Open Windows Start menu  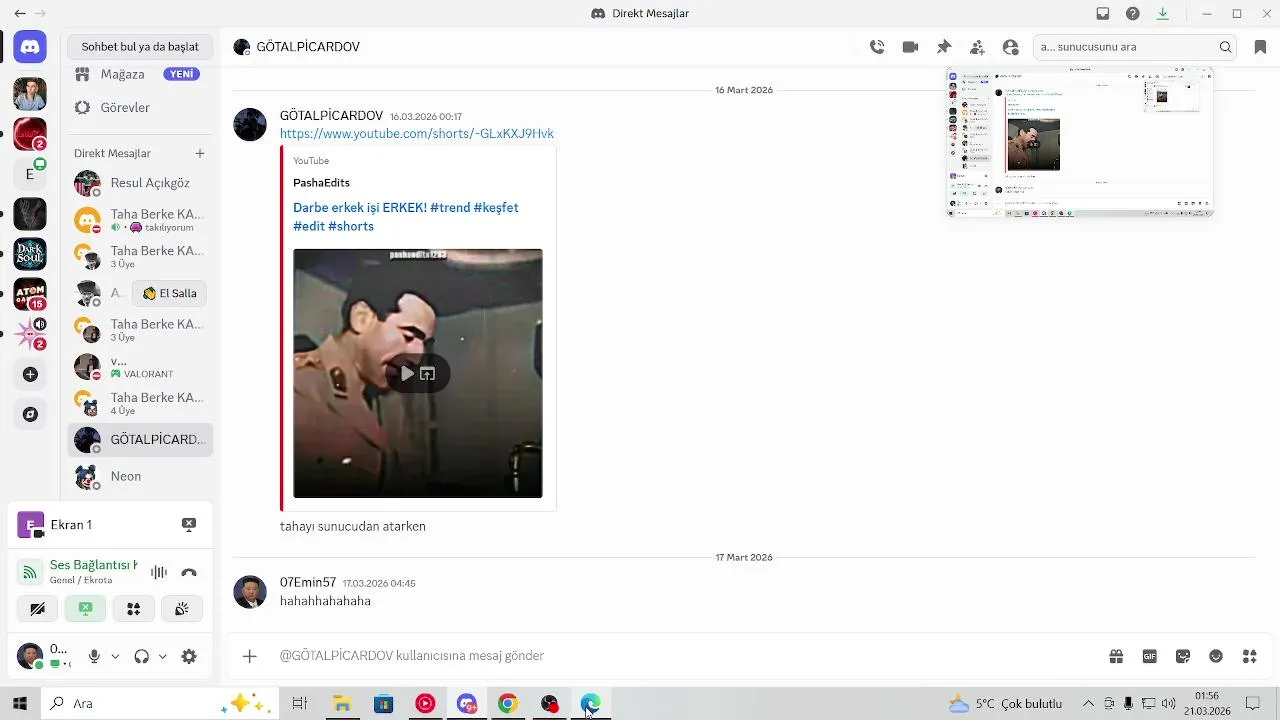[19, 704]
